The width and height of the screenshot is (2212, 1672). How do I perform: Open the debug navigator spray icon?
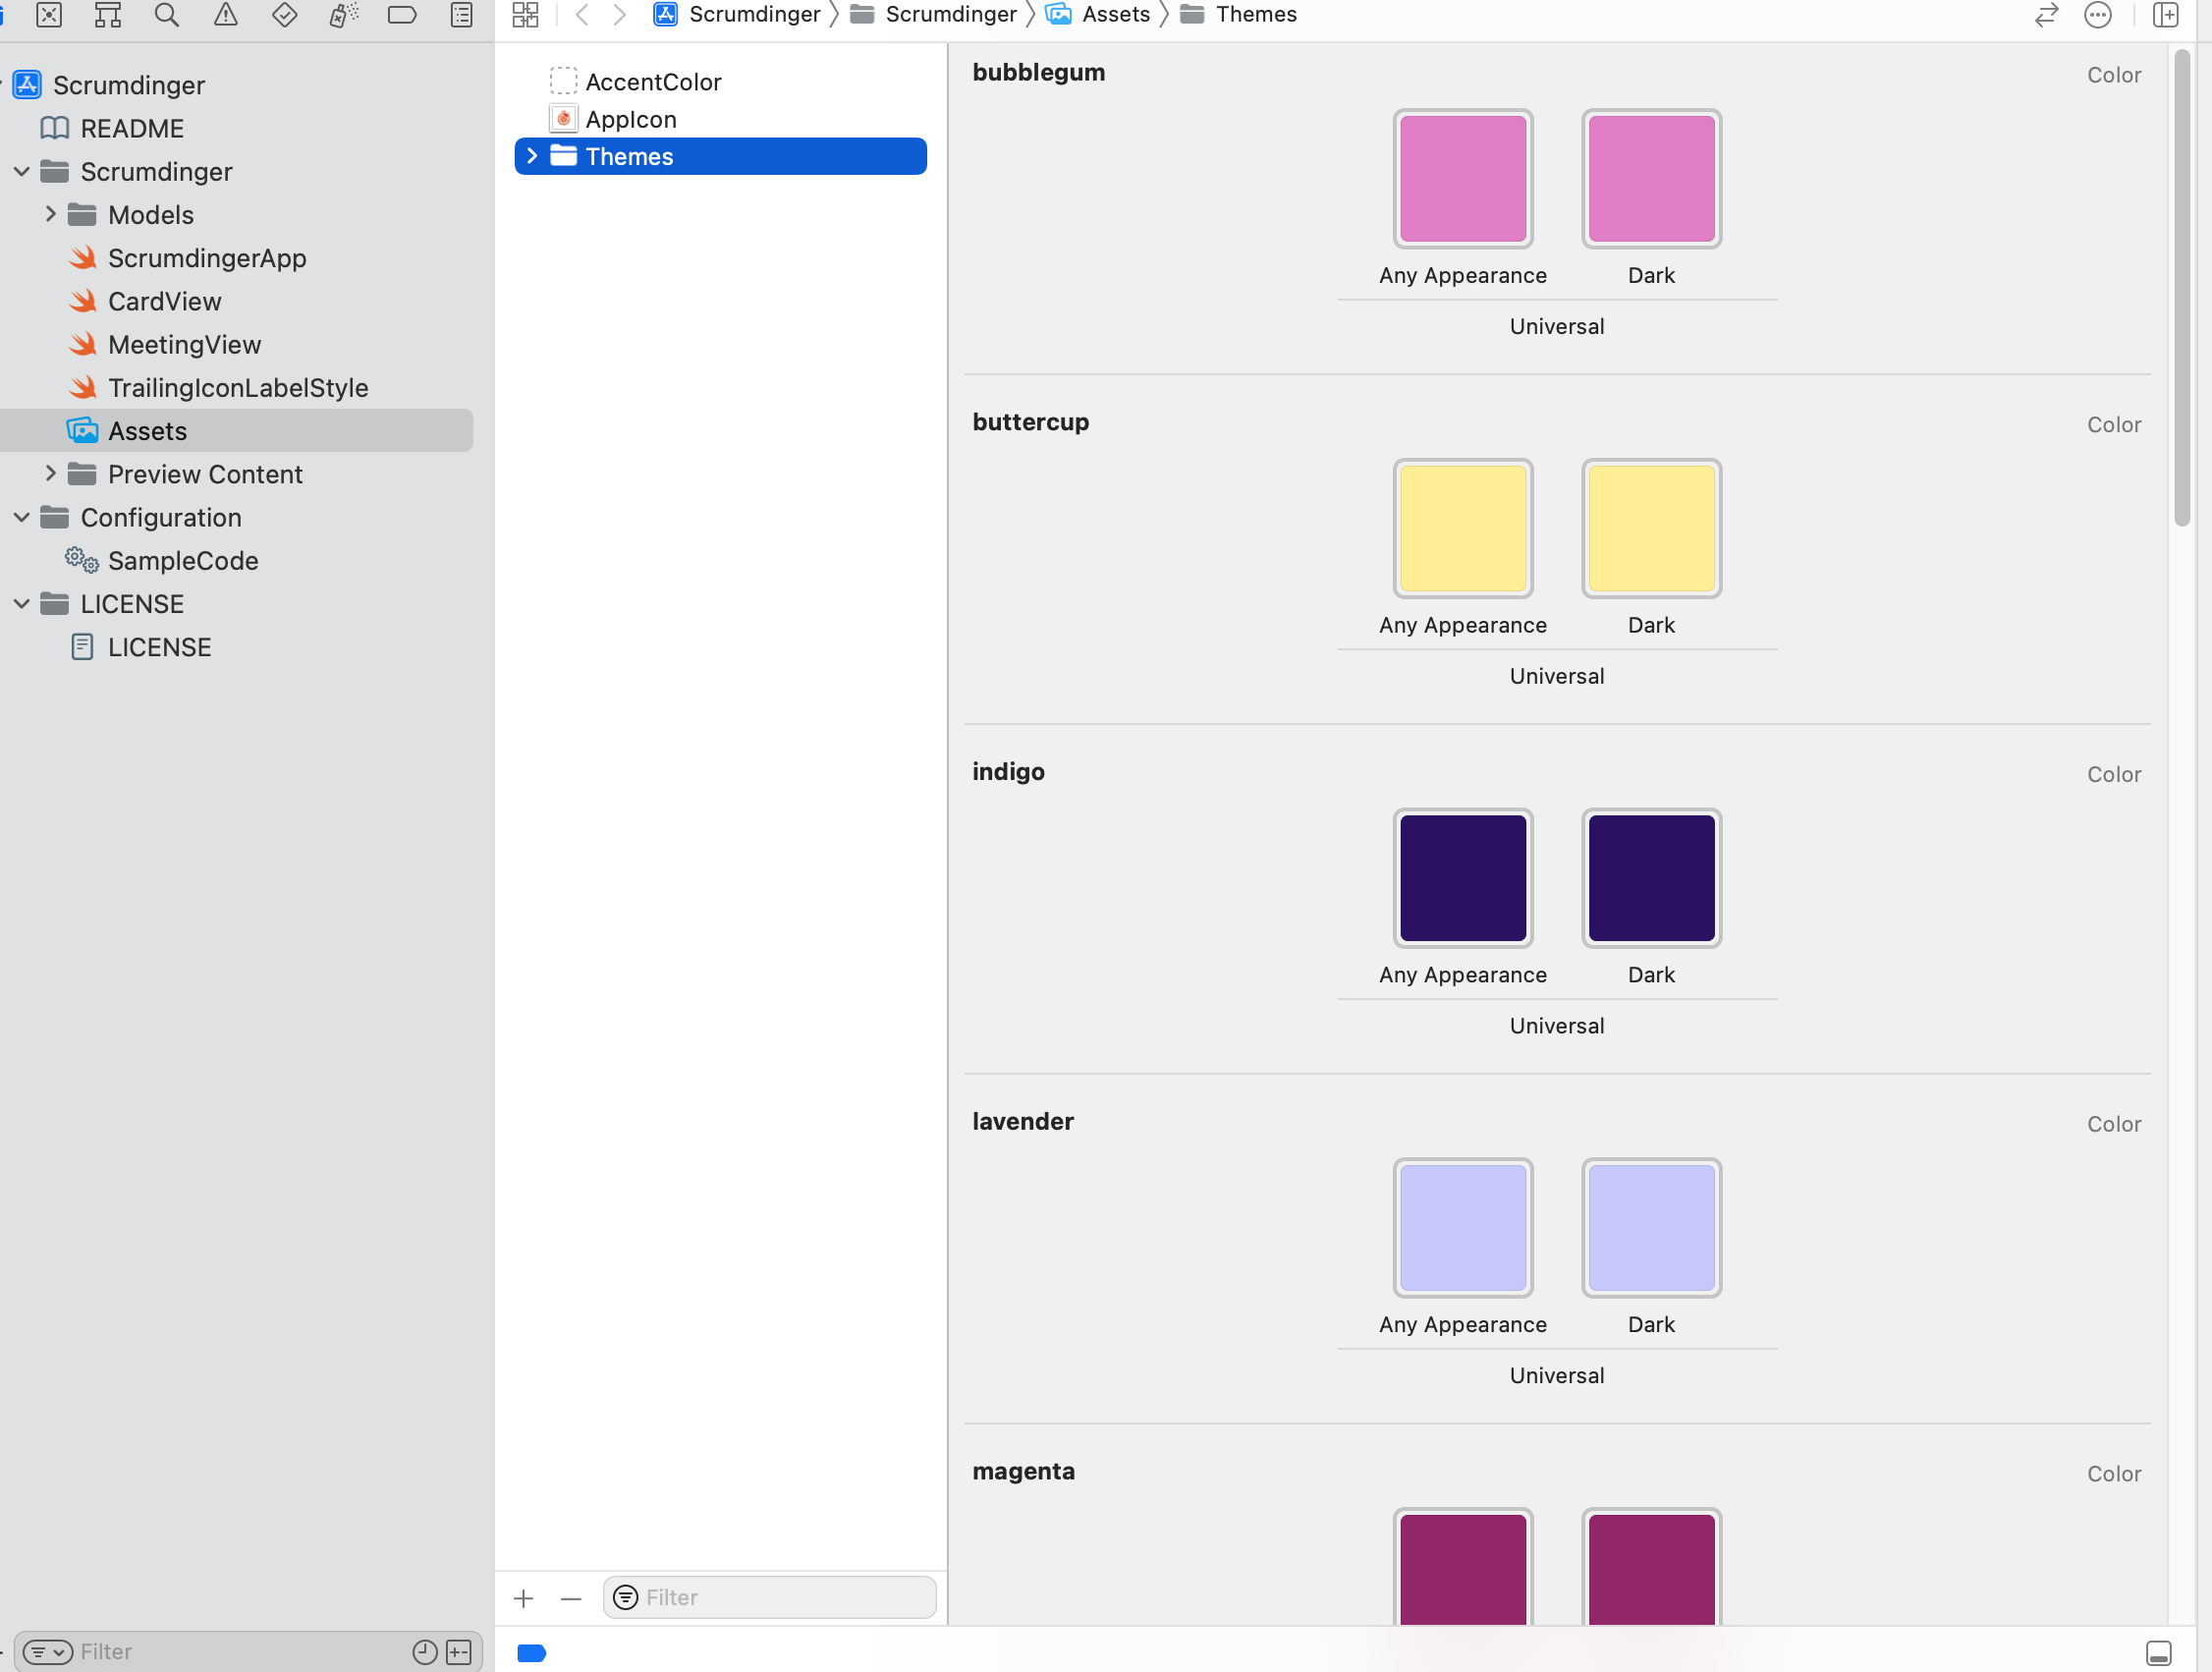[x=343, y=15]
